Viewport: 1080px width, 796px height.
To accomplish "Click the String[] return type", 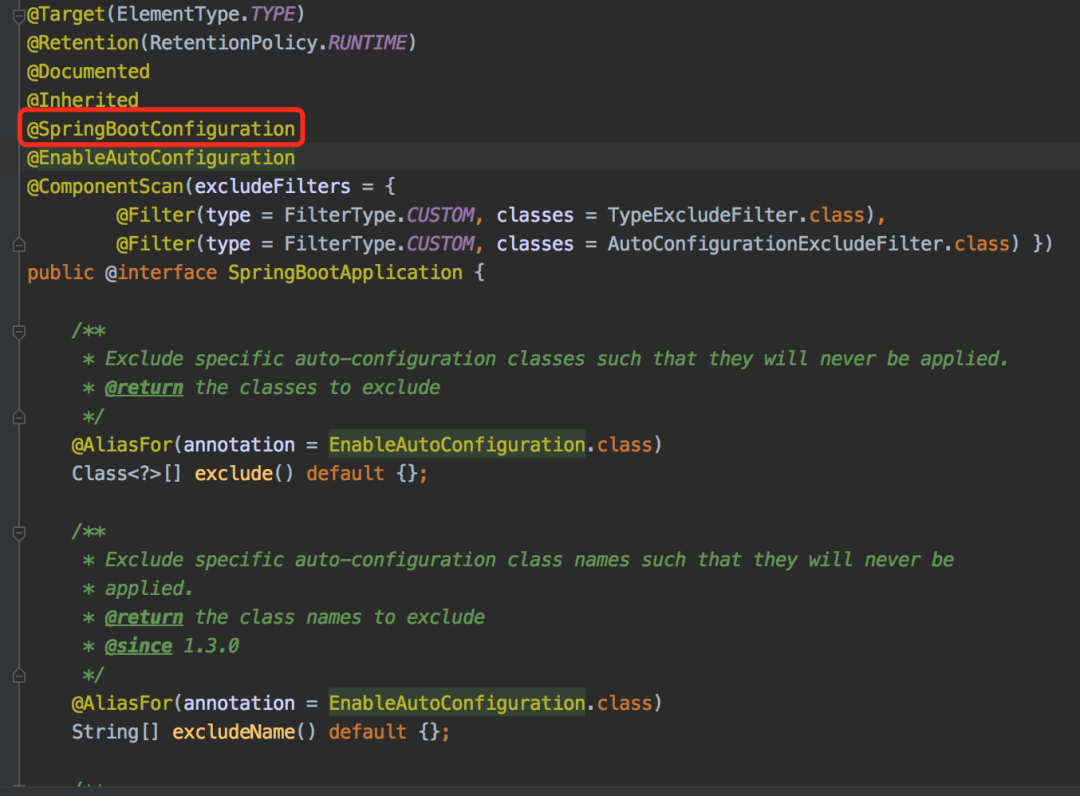I will (x=116, y=732).
